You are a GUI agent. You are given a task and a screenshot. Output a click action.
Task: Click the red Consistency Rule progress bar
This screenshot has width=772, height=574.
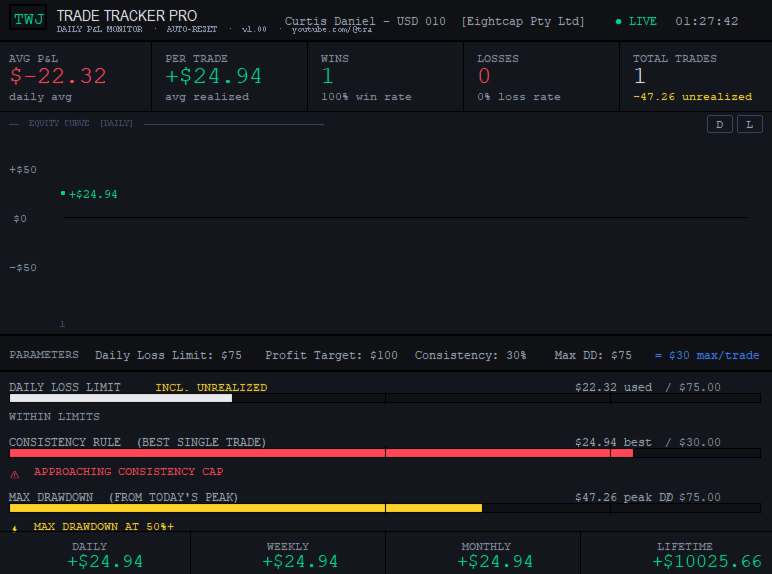click(385, 453)
